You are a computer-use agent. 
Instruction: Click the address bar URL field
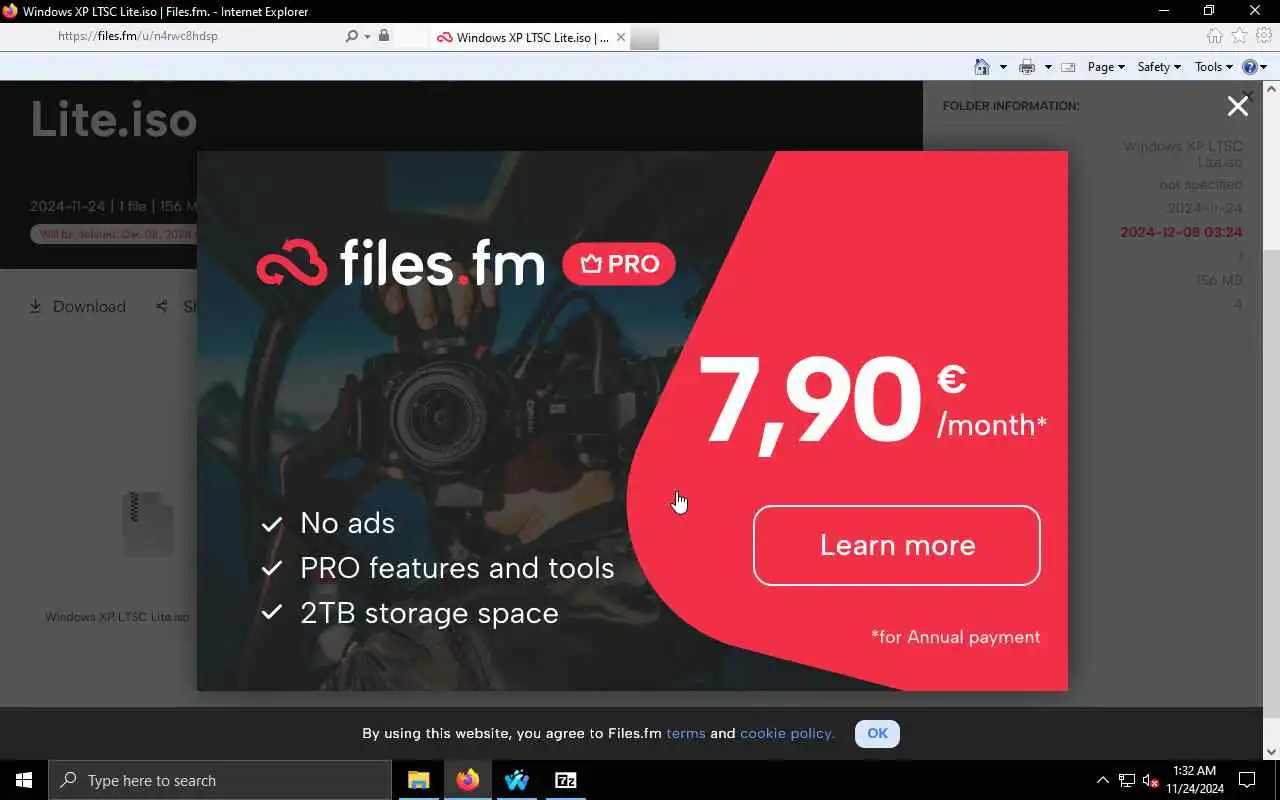(198, 36)
